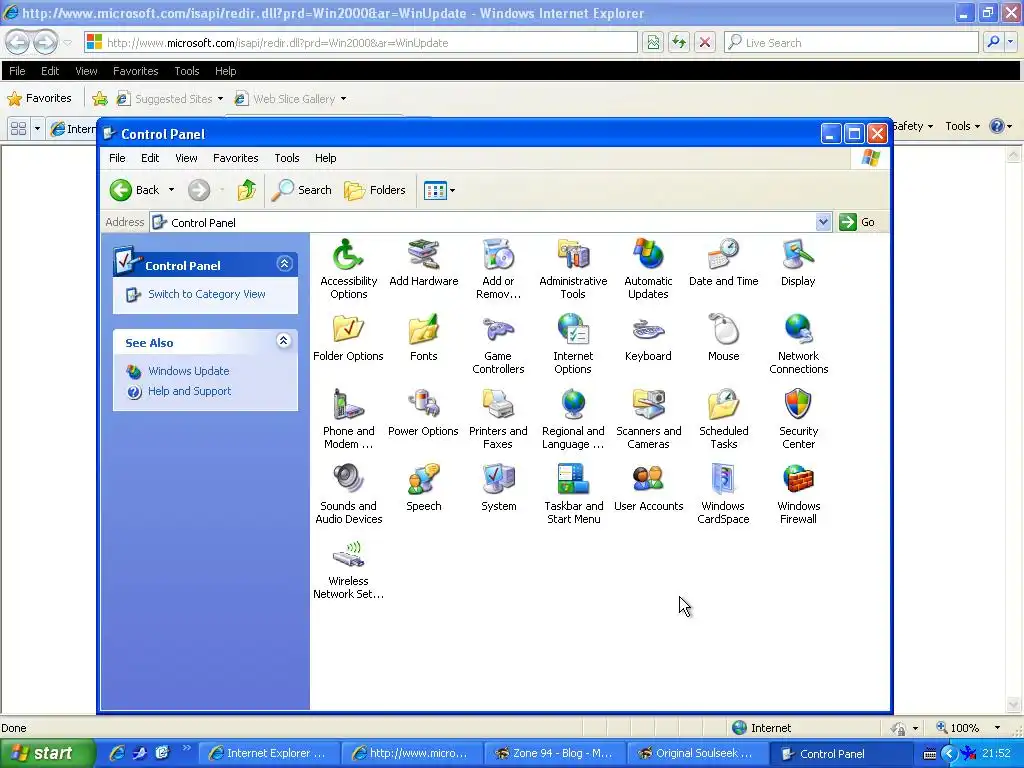Open Sounds and Audio Devices
Viewport: 1024px width, 768px height.
click(348, 494)
